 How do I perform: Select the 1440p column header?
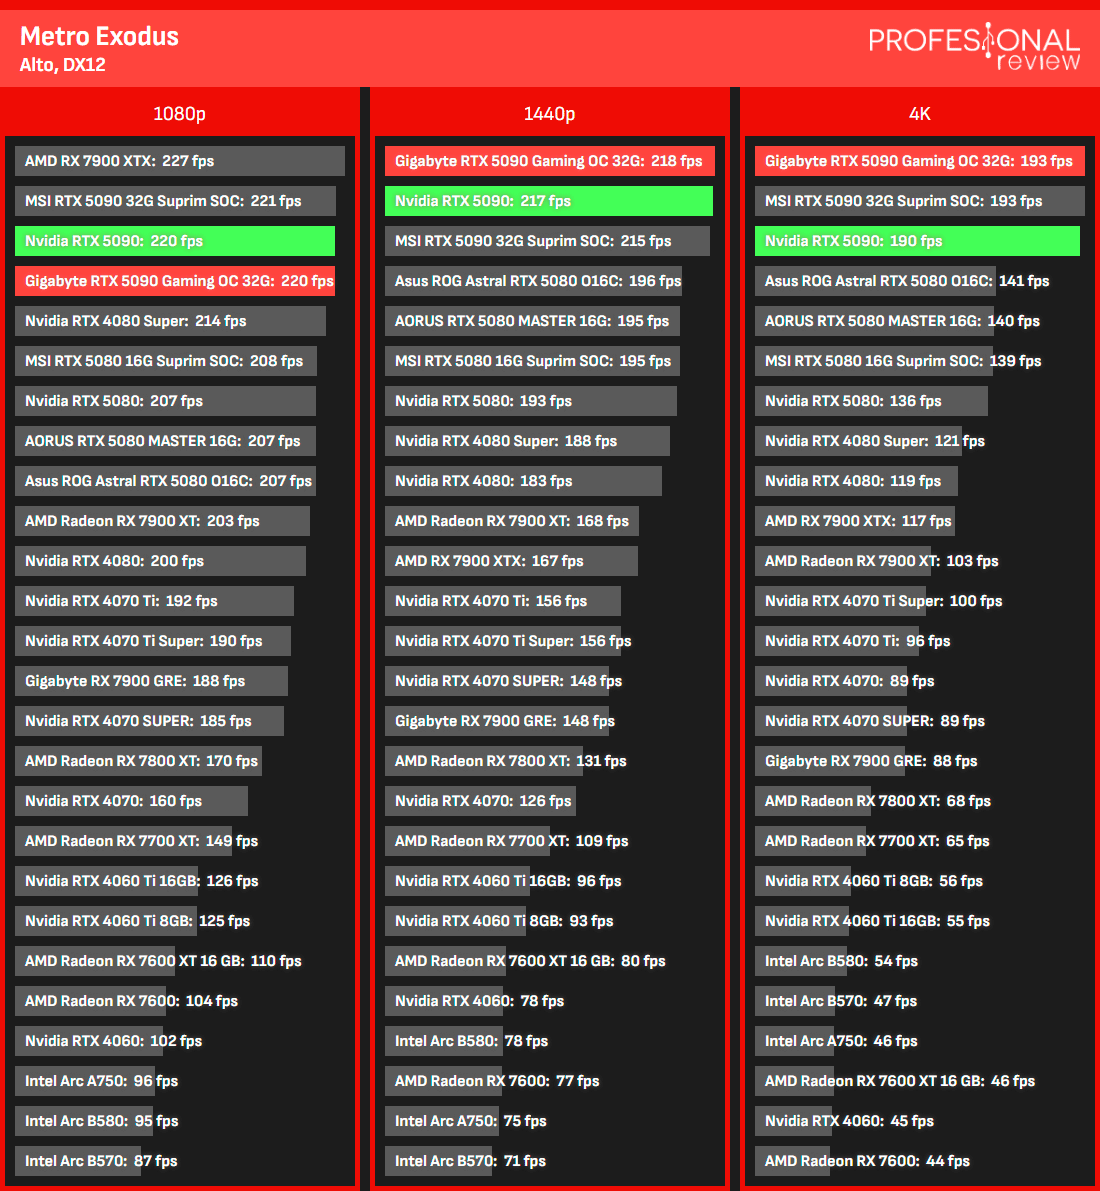point(549,113)
